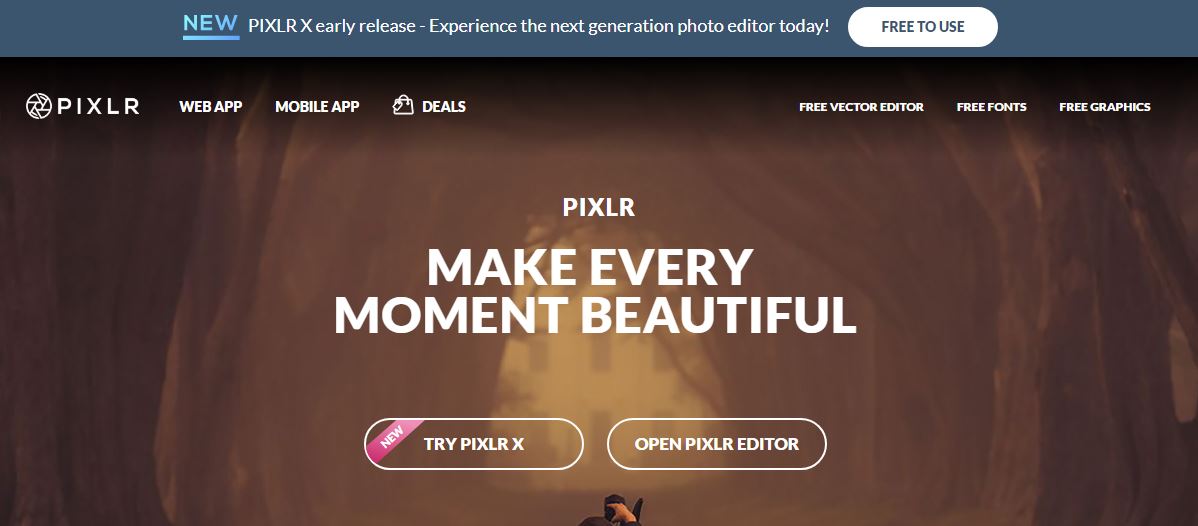Image resolution: width=1198 pixels, height=526 pixels.
Task: Click the shopping bag Deals icon
Action: pos(403,106)
